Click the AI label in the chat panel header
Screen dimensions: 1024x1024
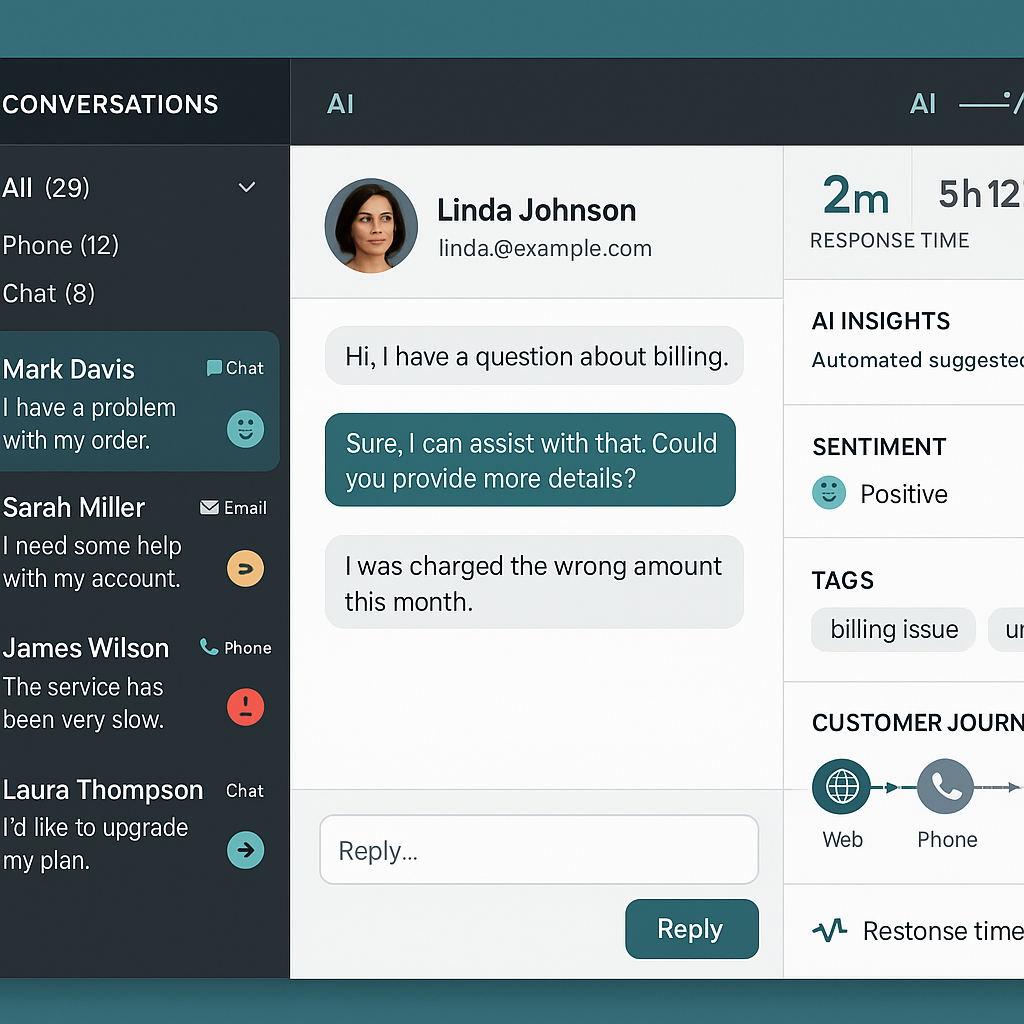click(341, 103)
